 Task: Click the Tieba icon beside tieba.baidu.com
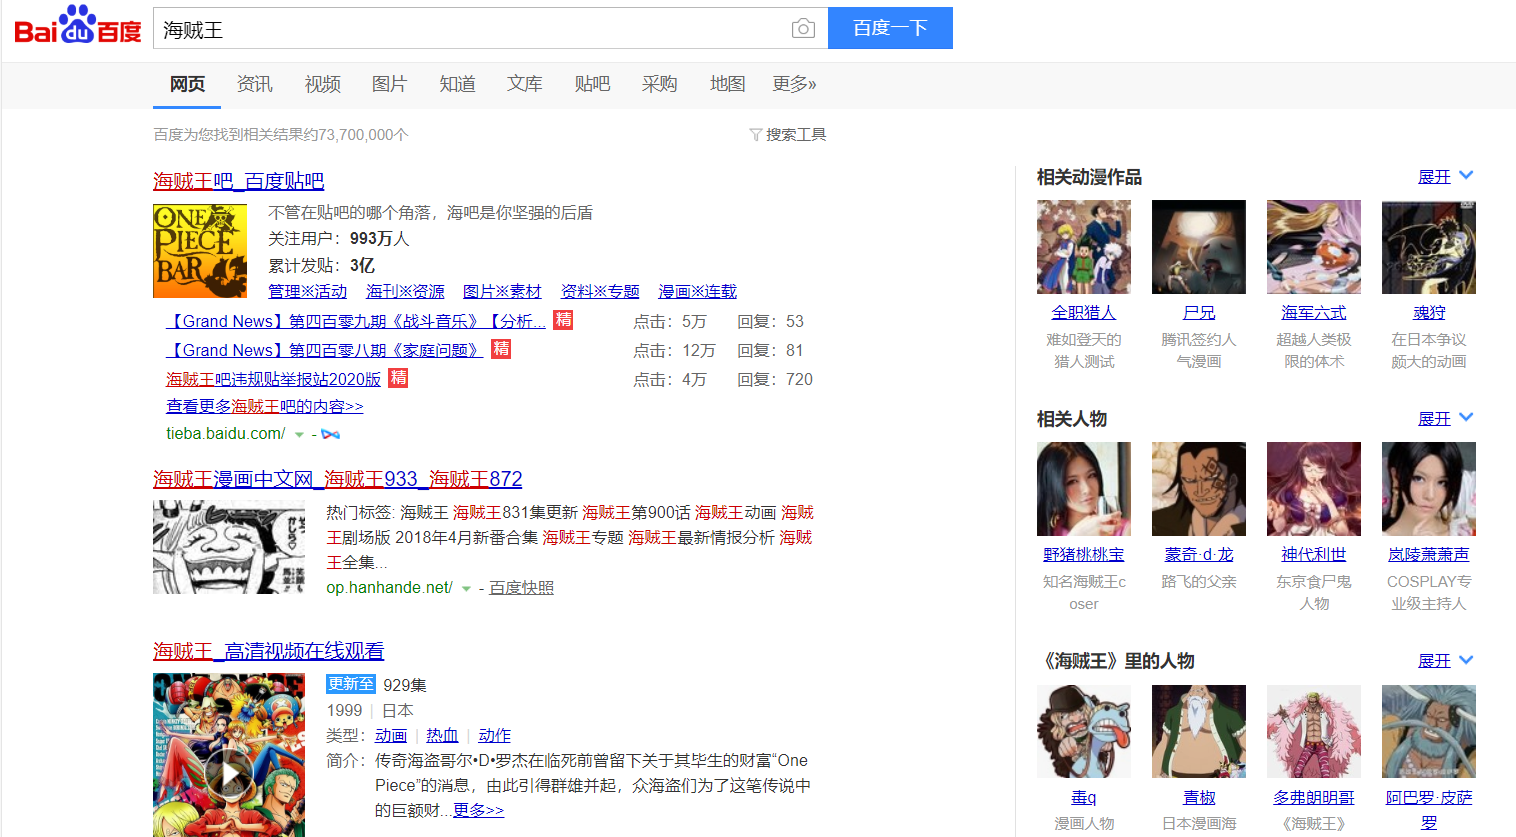coord(331,434)
